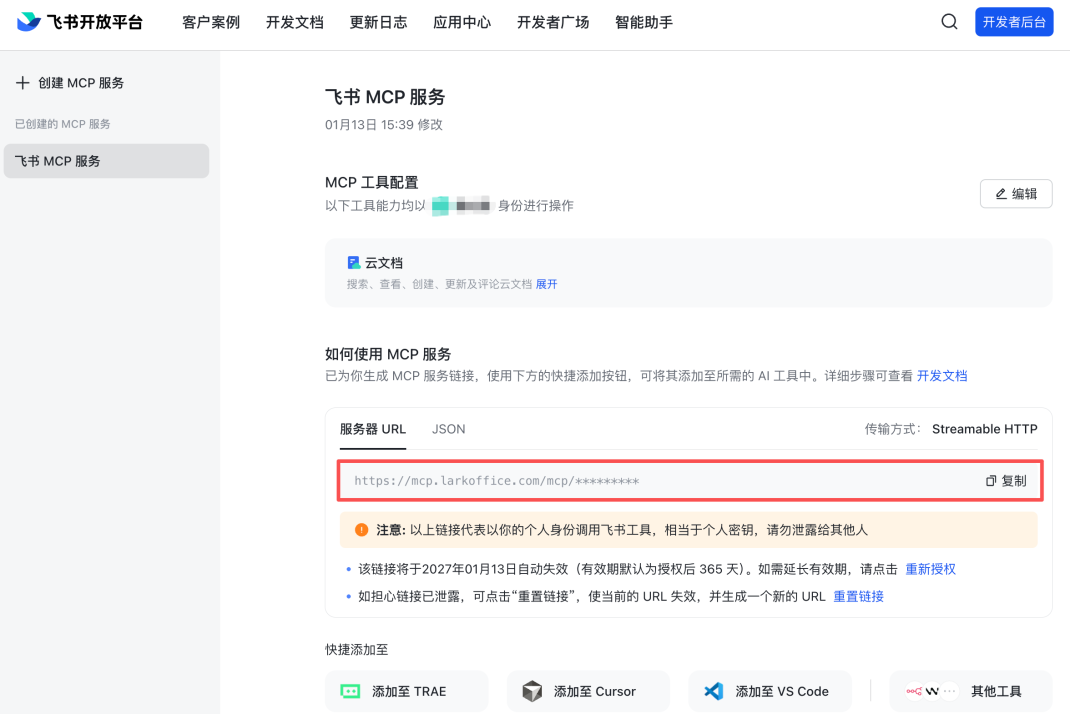Open the 开发者后台 button
The height and width of the screenshot is (714, 1070).
tap(1014, 22)
